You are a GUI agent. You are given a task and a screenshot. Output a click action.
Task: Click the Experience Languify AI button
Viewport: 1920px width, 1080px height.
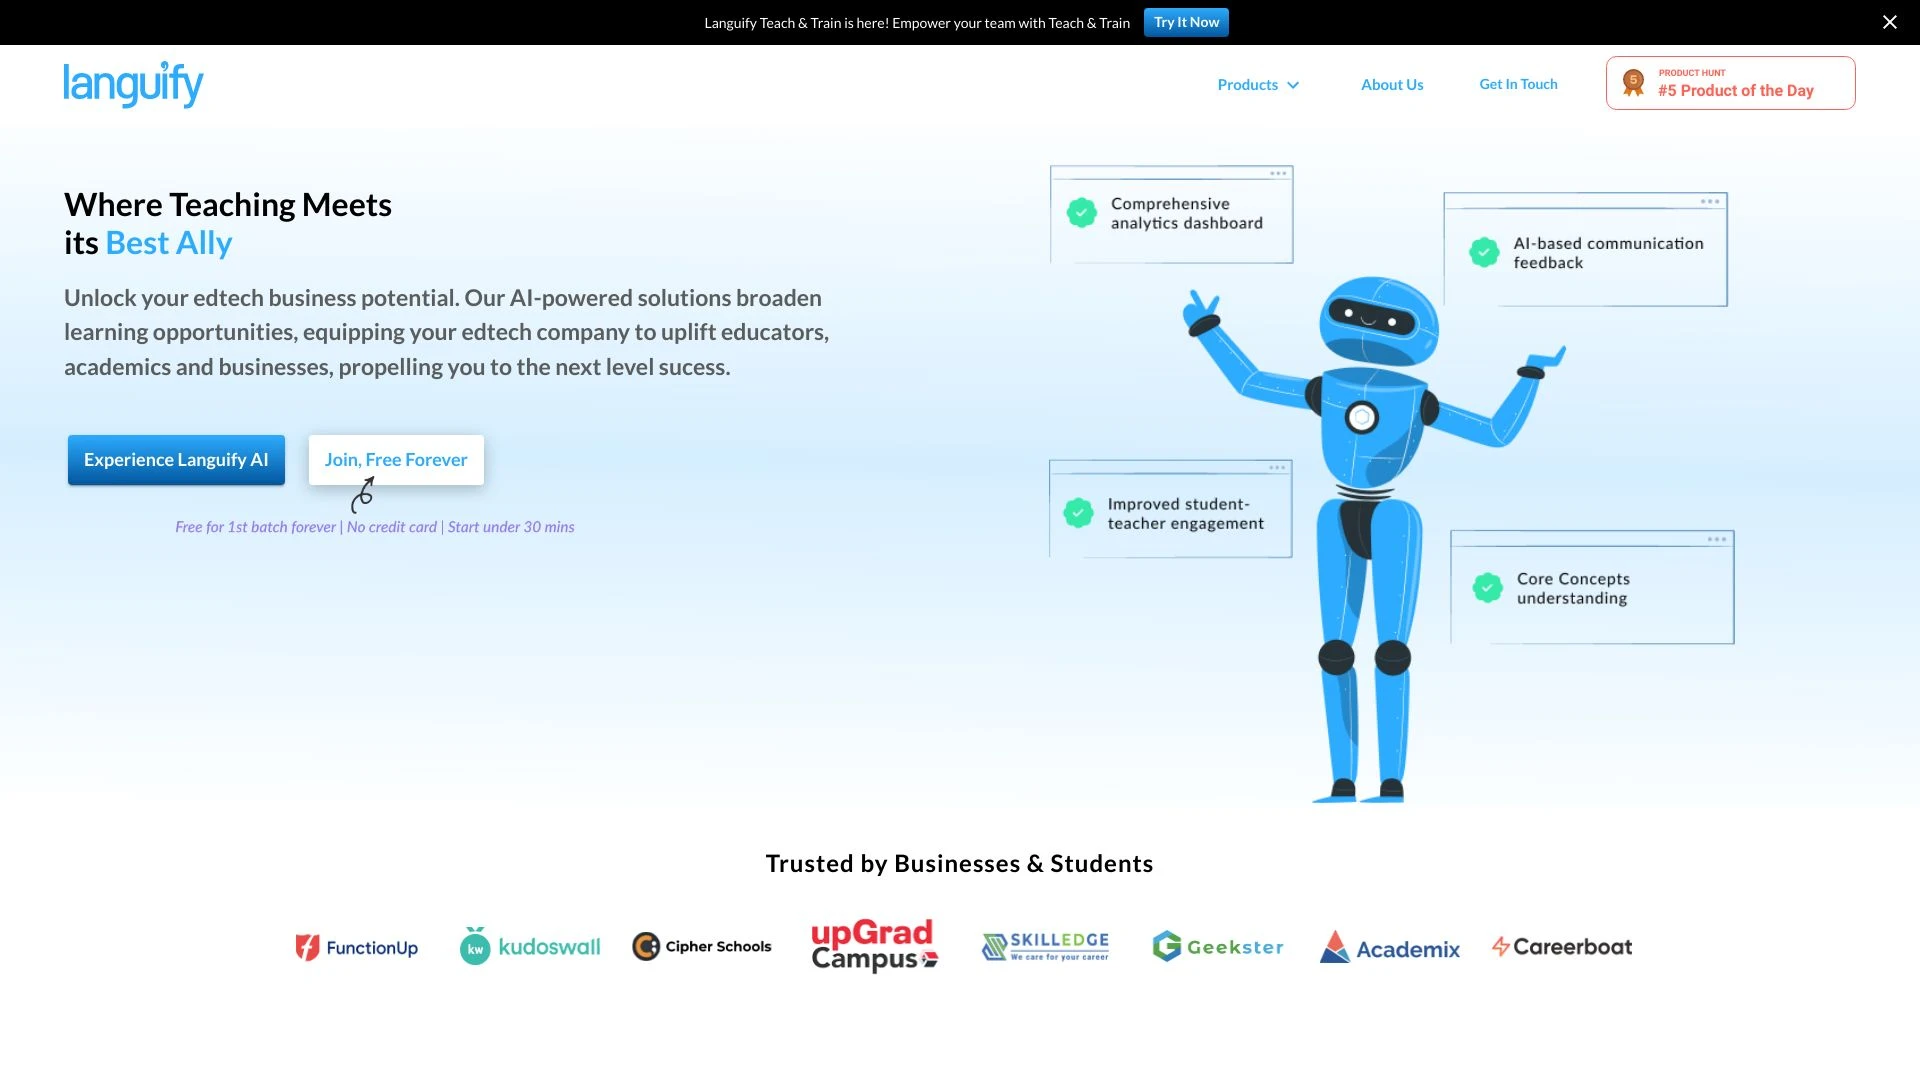[176, 459]
